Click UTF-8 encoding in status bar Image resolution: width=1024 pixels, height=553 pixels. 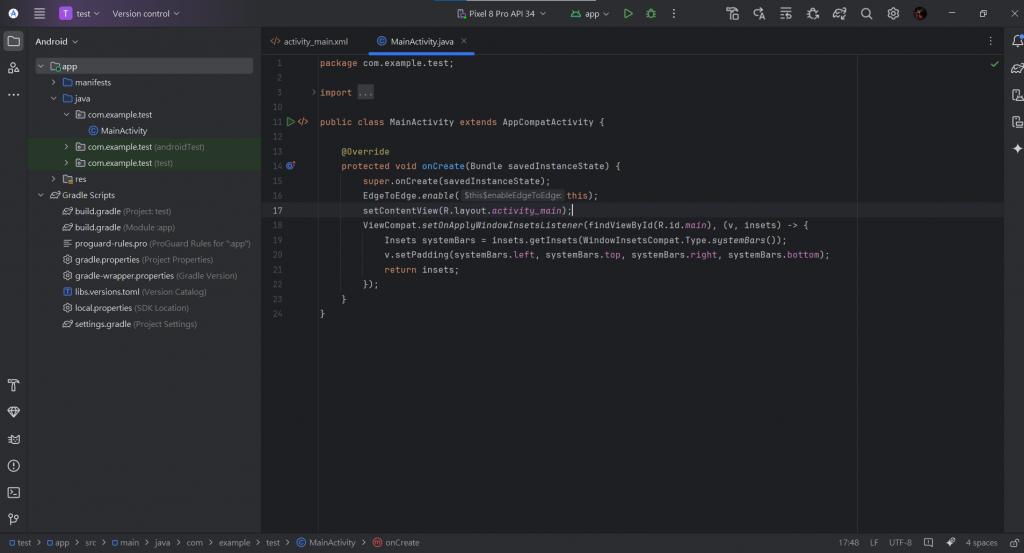click(x=901, y=543)
